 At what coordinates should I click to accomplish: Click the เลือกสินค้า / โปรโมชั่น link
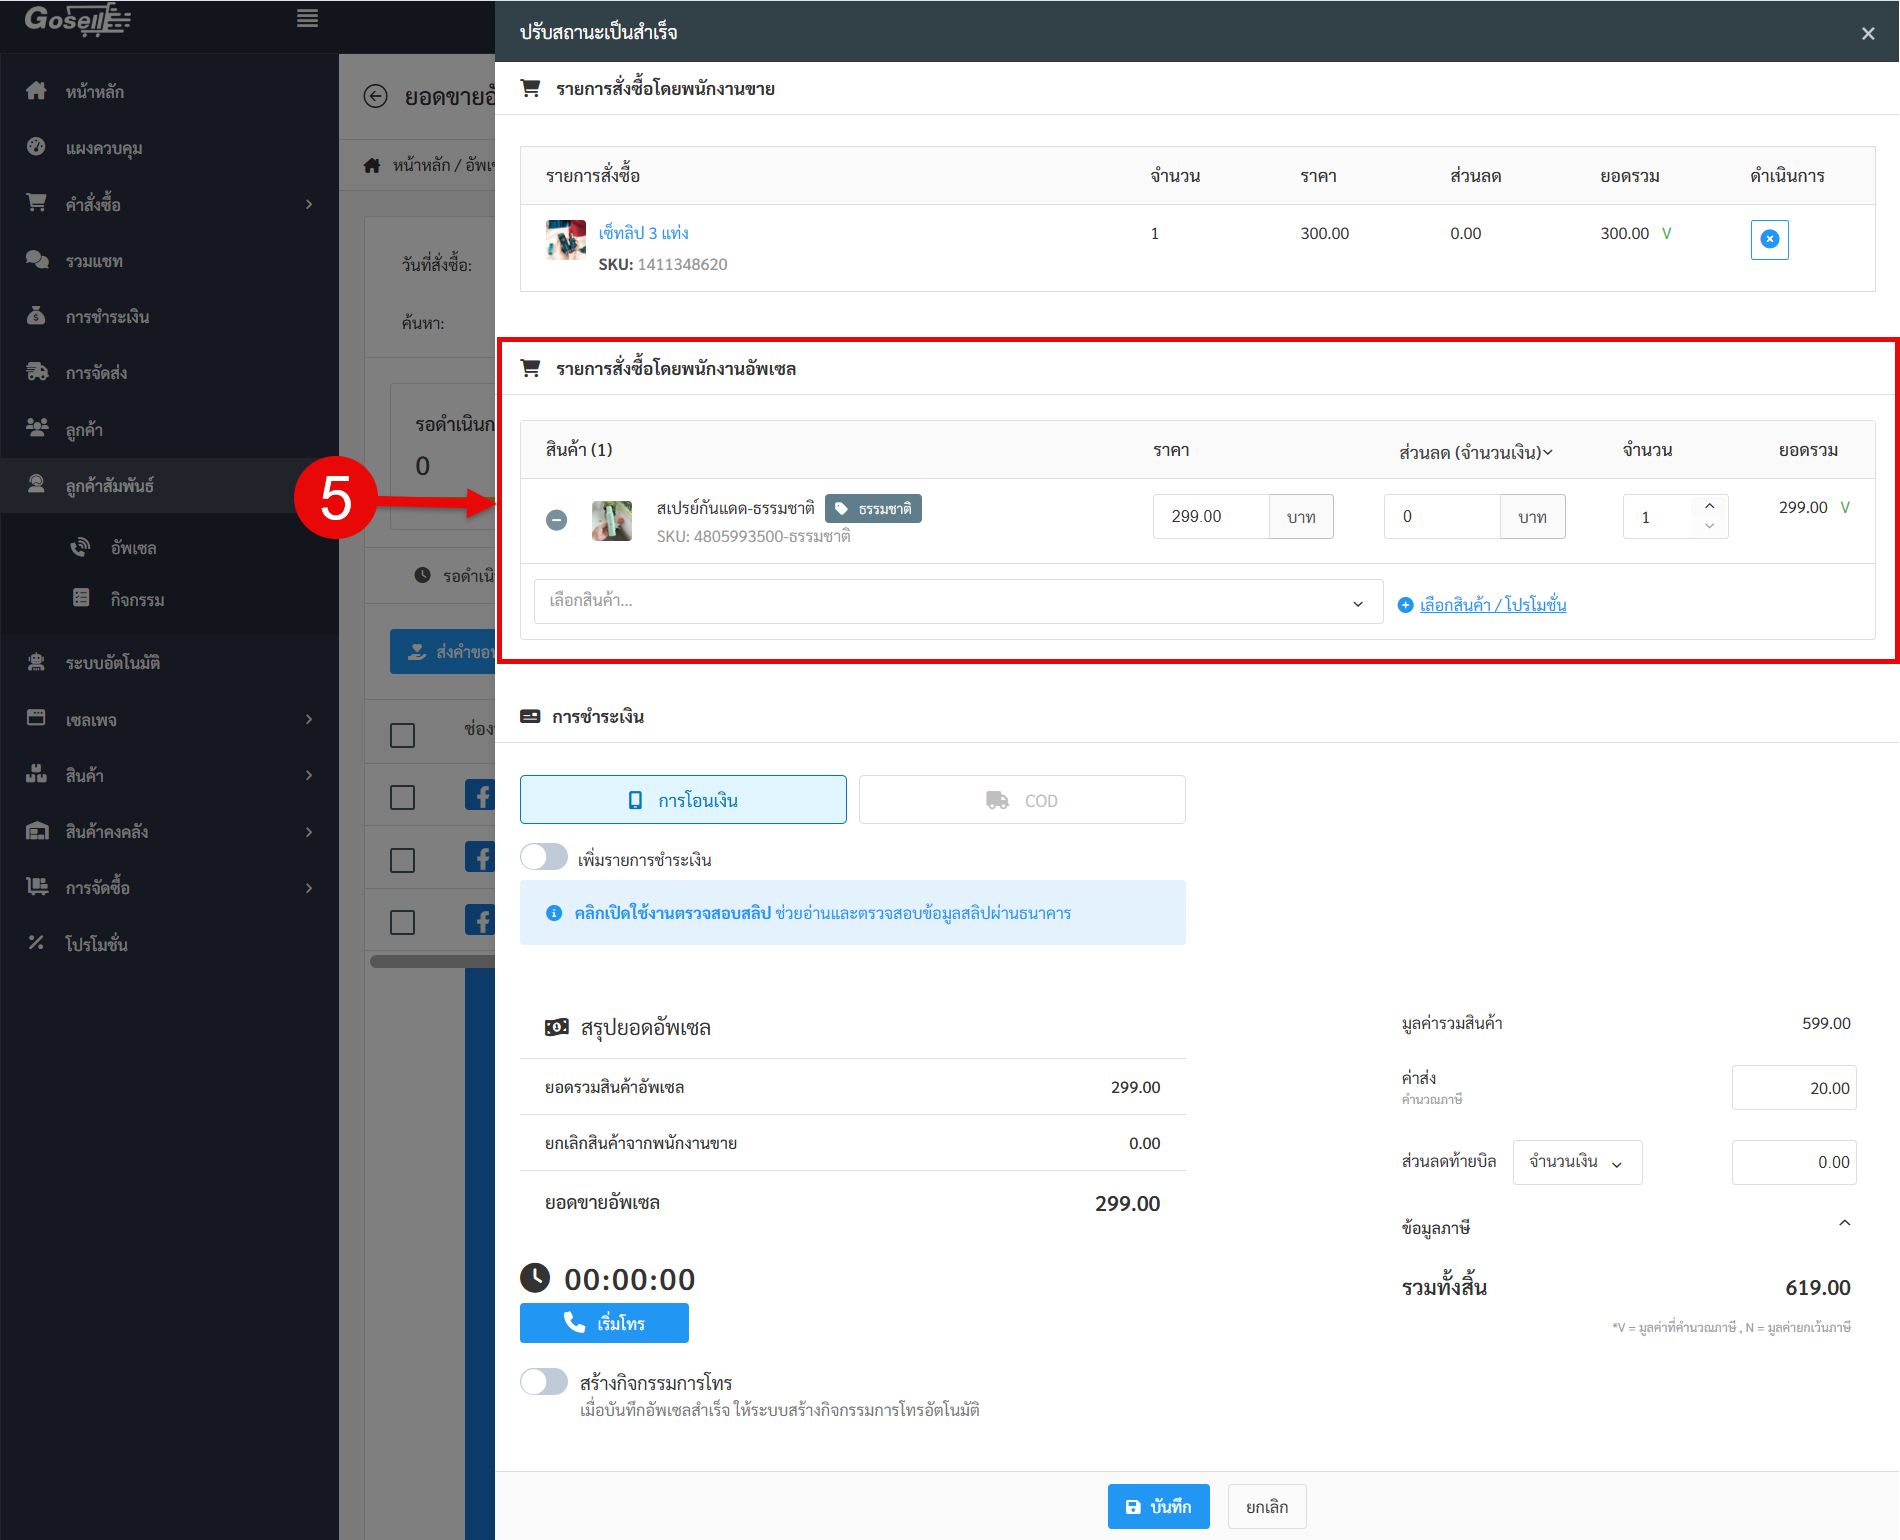coord(1493,605)
